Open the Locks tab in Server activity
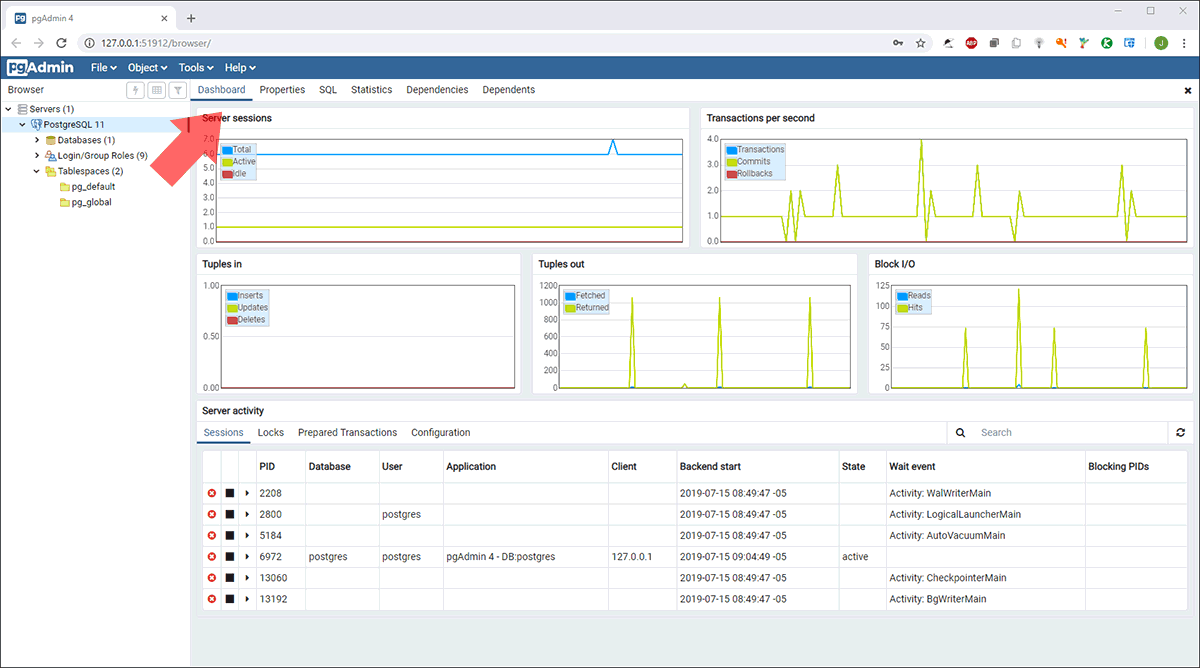This screenshot has height=668, width=1200. click(x=270, y=433)
